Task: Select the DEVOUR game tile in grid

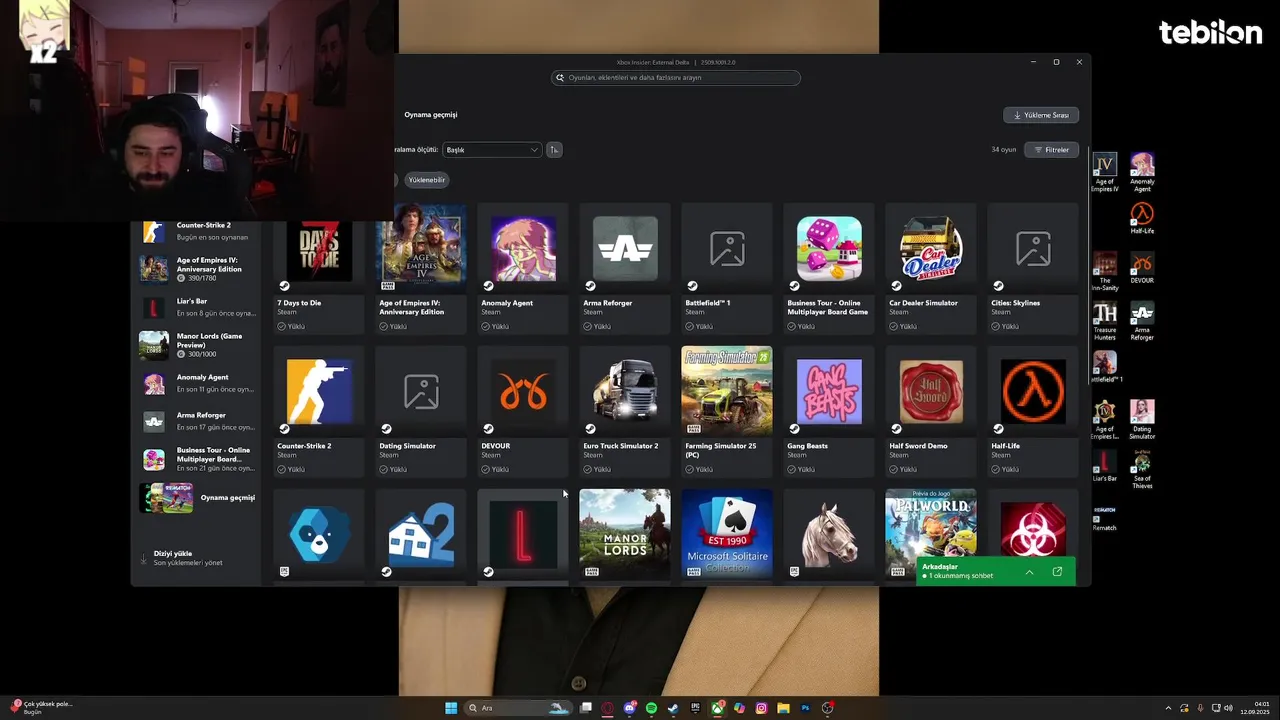Action: tap(523, 412)
